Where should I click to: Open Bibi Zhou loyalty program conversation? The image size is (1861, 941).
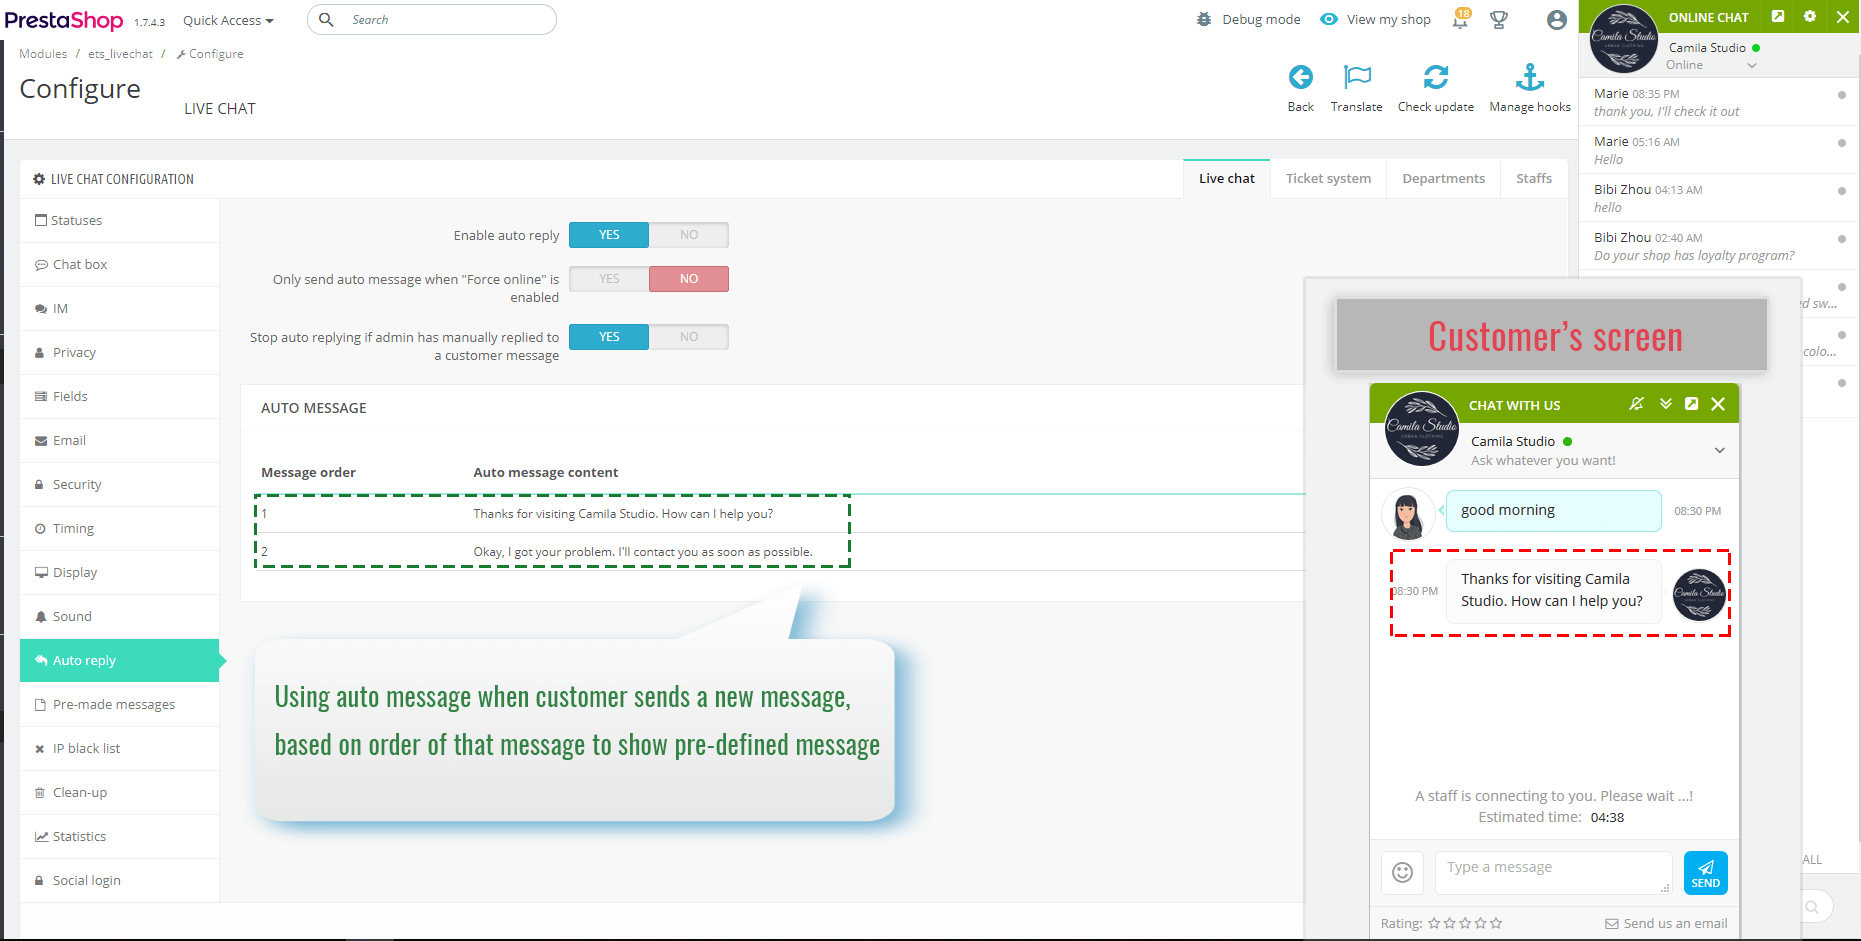coord(1719,246)
